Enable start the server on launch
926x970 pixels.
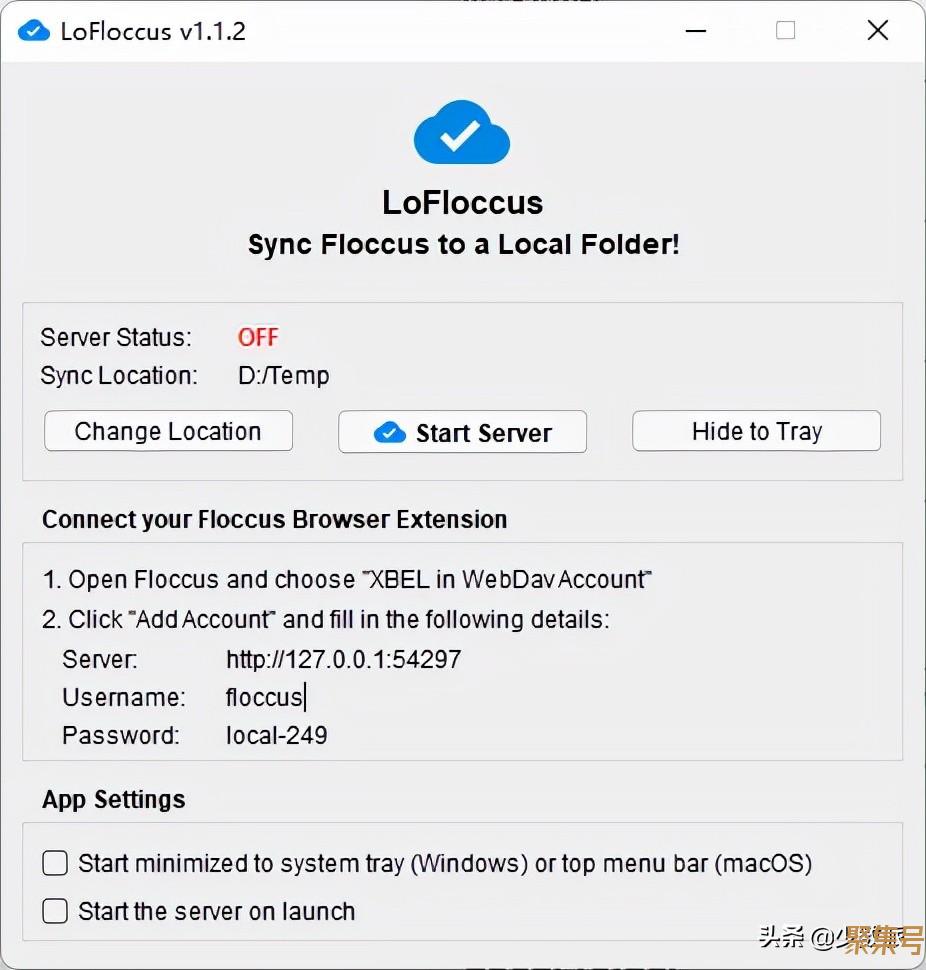pyautogui.click(x=55, y=911)
